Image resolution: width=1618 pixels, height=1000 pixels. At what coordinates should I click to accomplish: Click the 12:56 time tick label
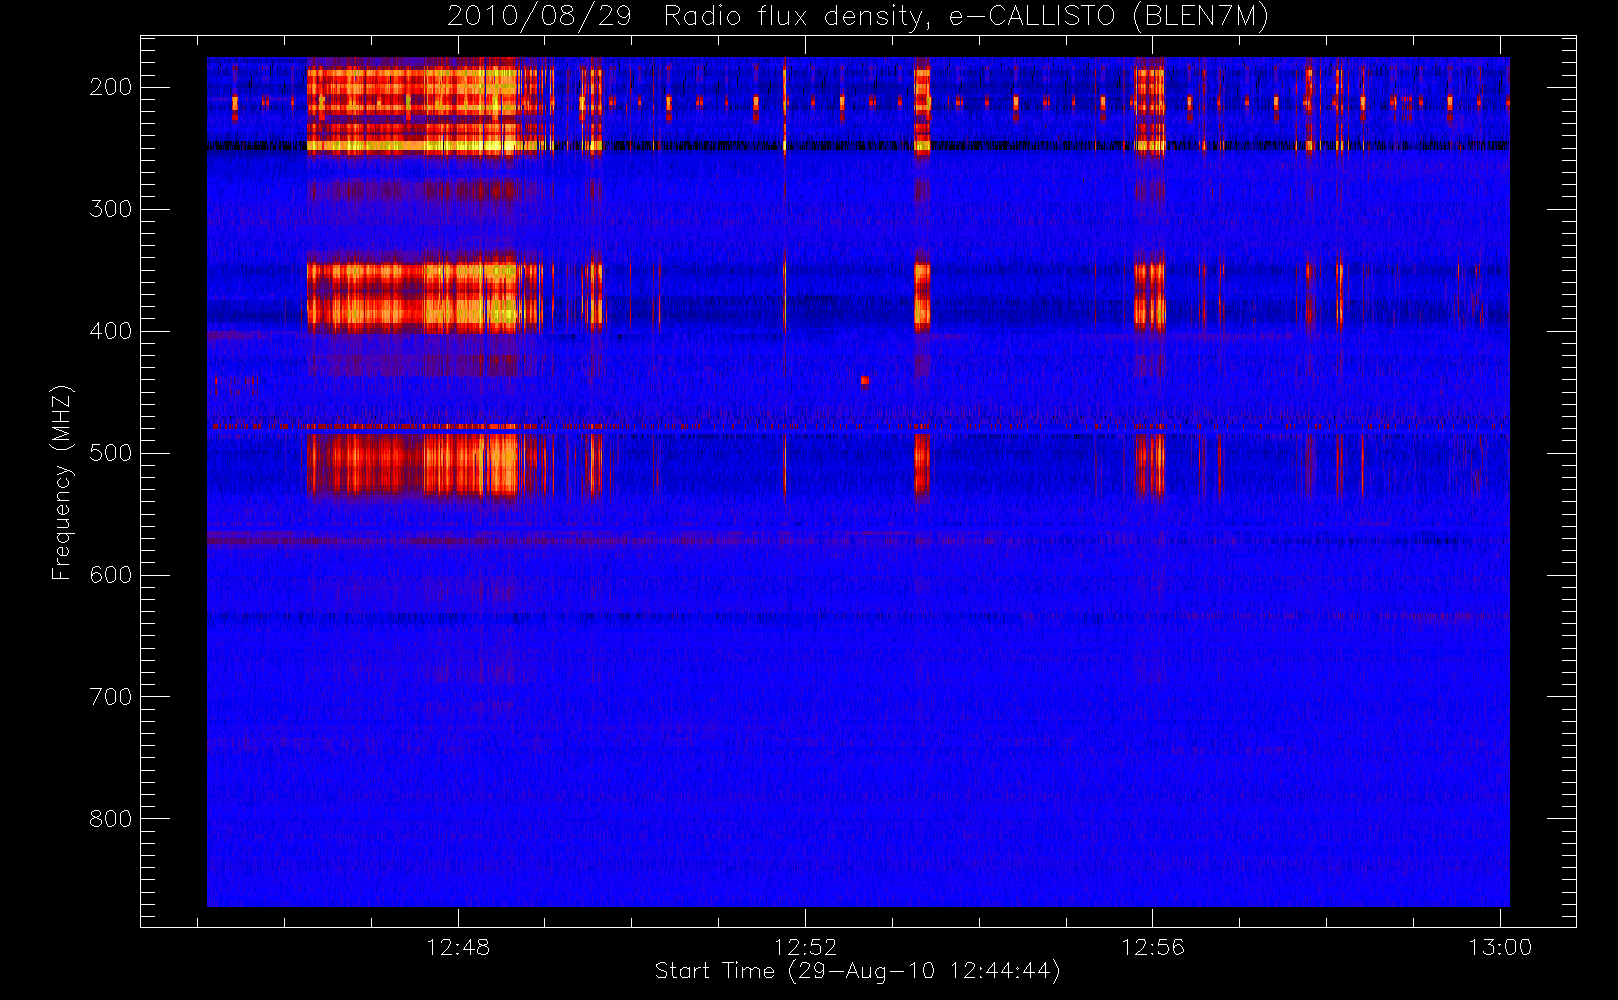coord(1152,947)
